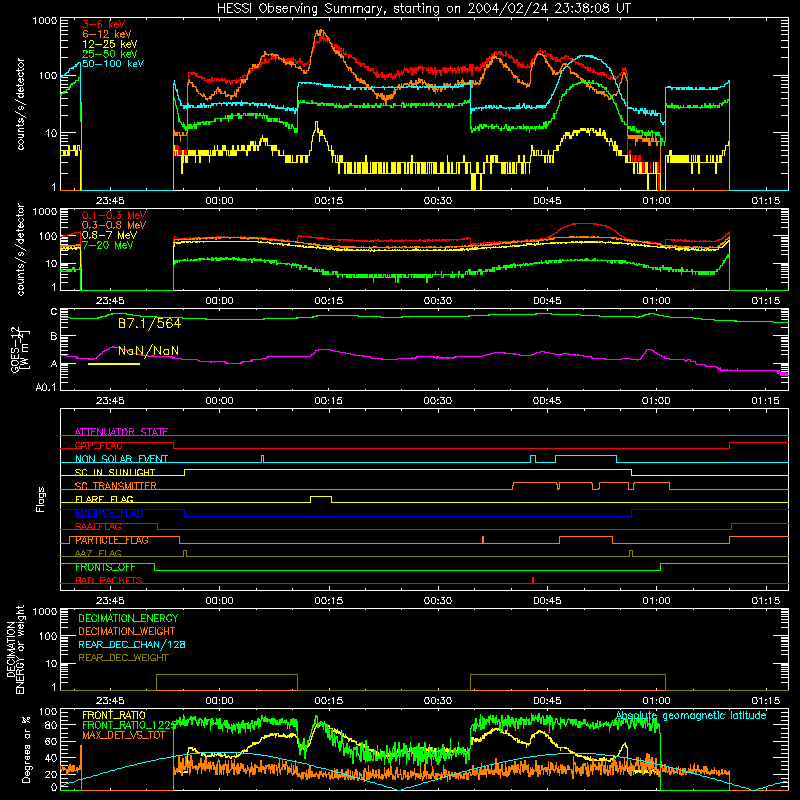800x800 pixels.
Task: Click the counts/s/detector axis label of top plot
Action: point(20,104)
